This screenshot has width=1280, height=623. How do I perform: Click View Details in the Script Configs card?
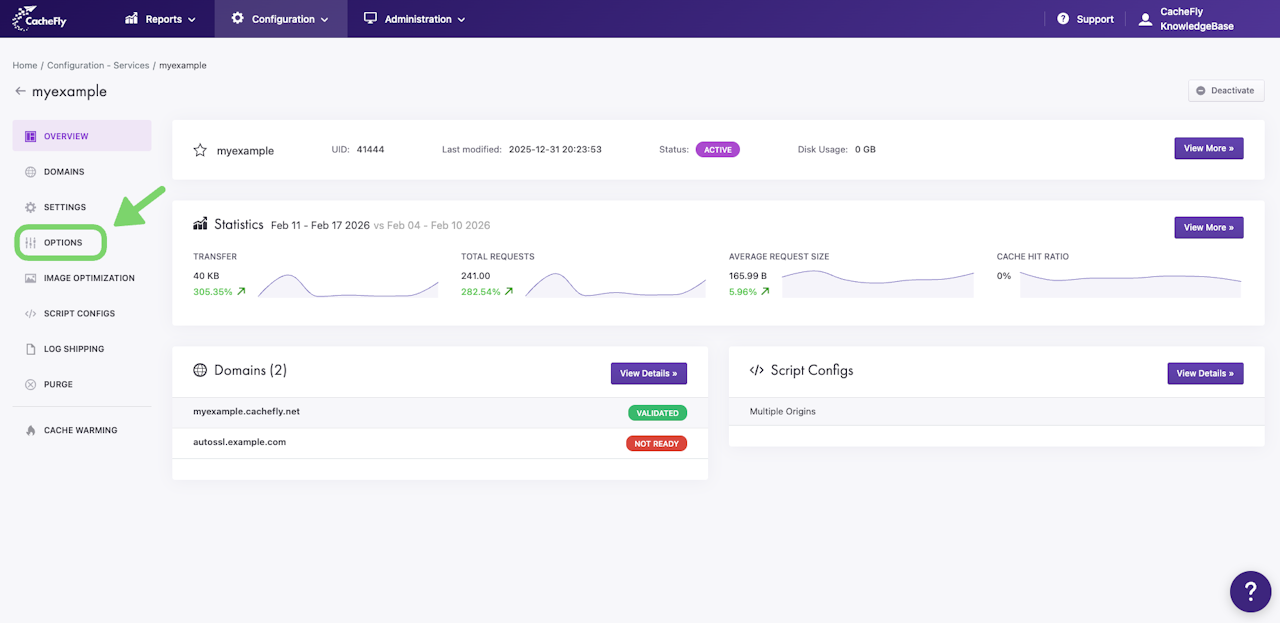click(1206, 373)
